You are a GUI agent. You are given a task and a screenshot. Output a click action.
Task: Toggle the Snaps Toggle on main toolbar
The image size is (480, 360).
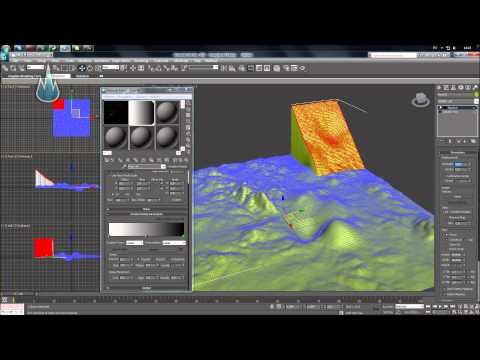(x=152, y=68)
